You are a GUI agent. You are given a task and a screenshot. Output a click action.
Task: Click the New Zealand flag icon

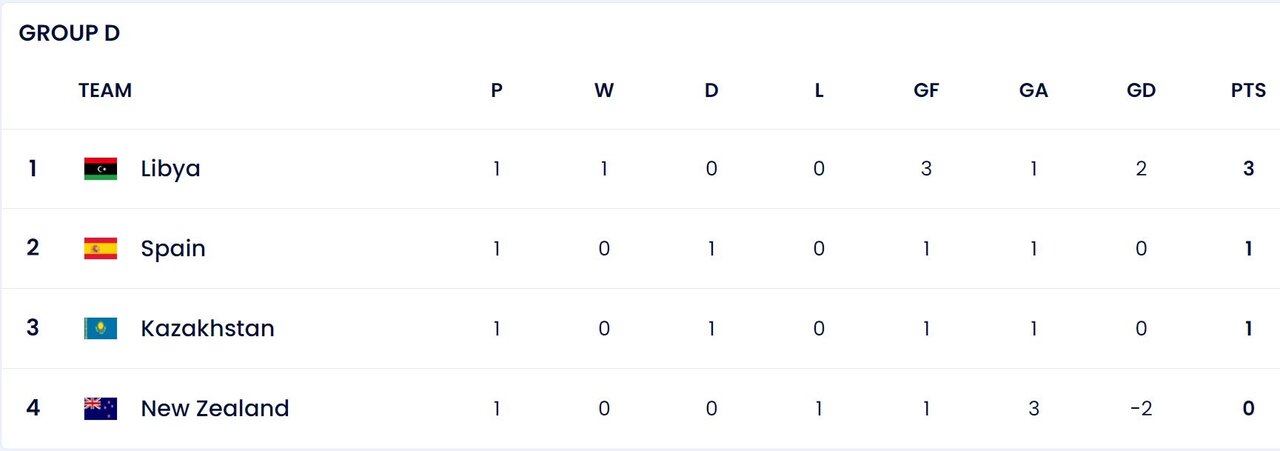click(x=100, y=409)
